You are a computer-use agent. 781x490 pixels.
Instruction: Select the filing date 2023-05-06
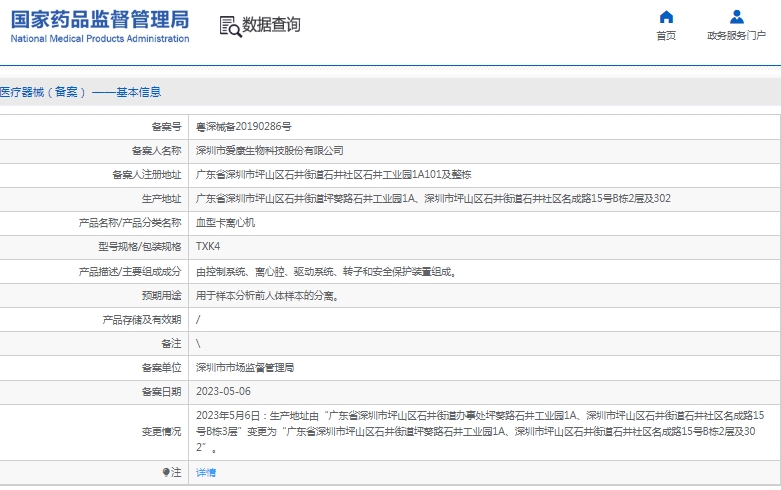click(223, 391)
